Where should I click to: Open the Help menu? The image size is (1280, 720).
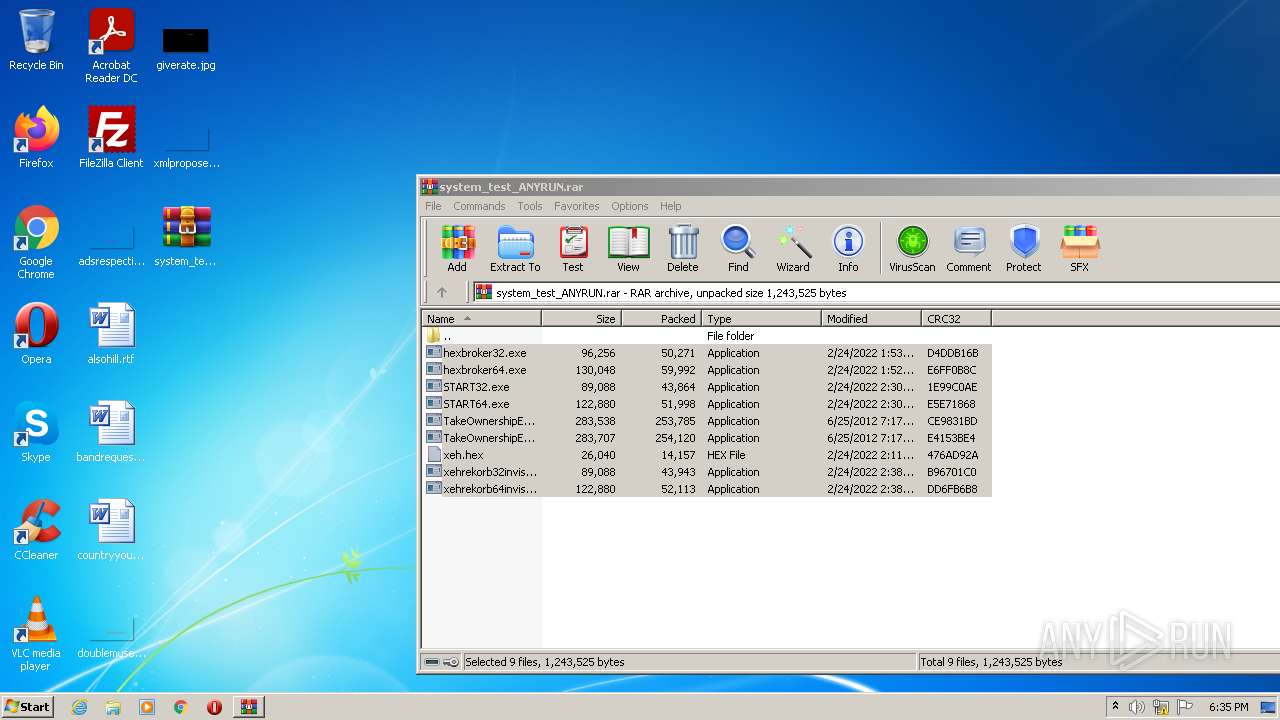tap(671, 206)
